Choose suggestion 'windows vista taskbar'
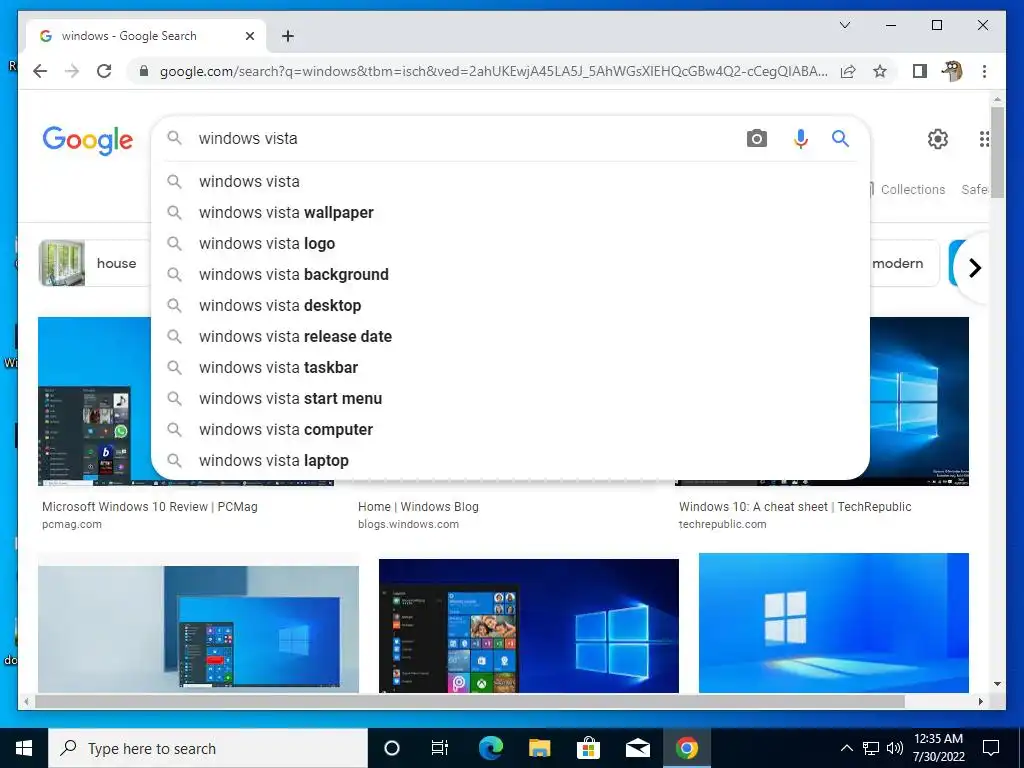Viewport: 1024px width, 768px height. tap(510, 368)
